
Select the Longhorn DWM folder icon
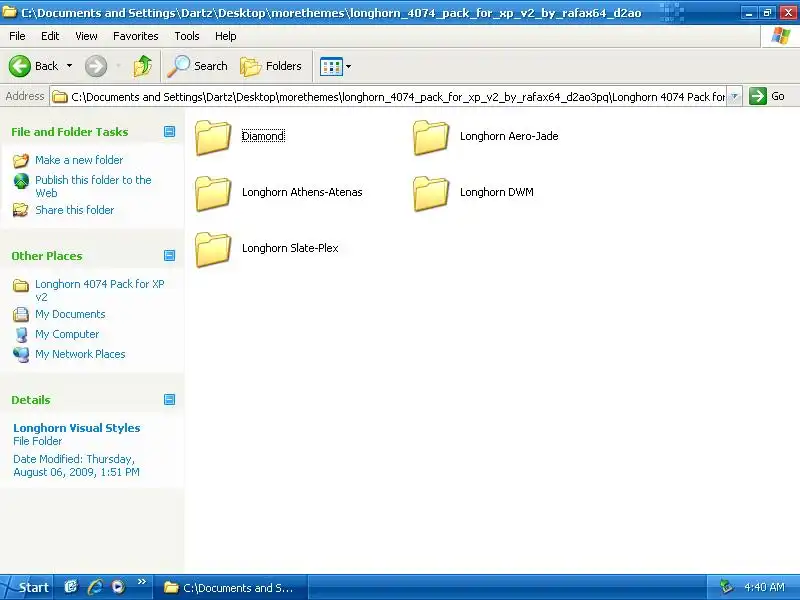coord(431,193)
